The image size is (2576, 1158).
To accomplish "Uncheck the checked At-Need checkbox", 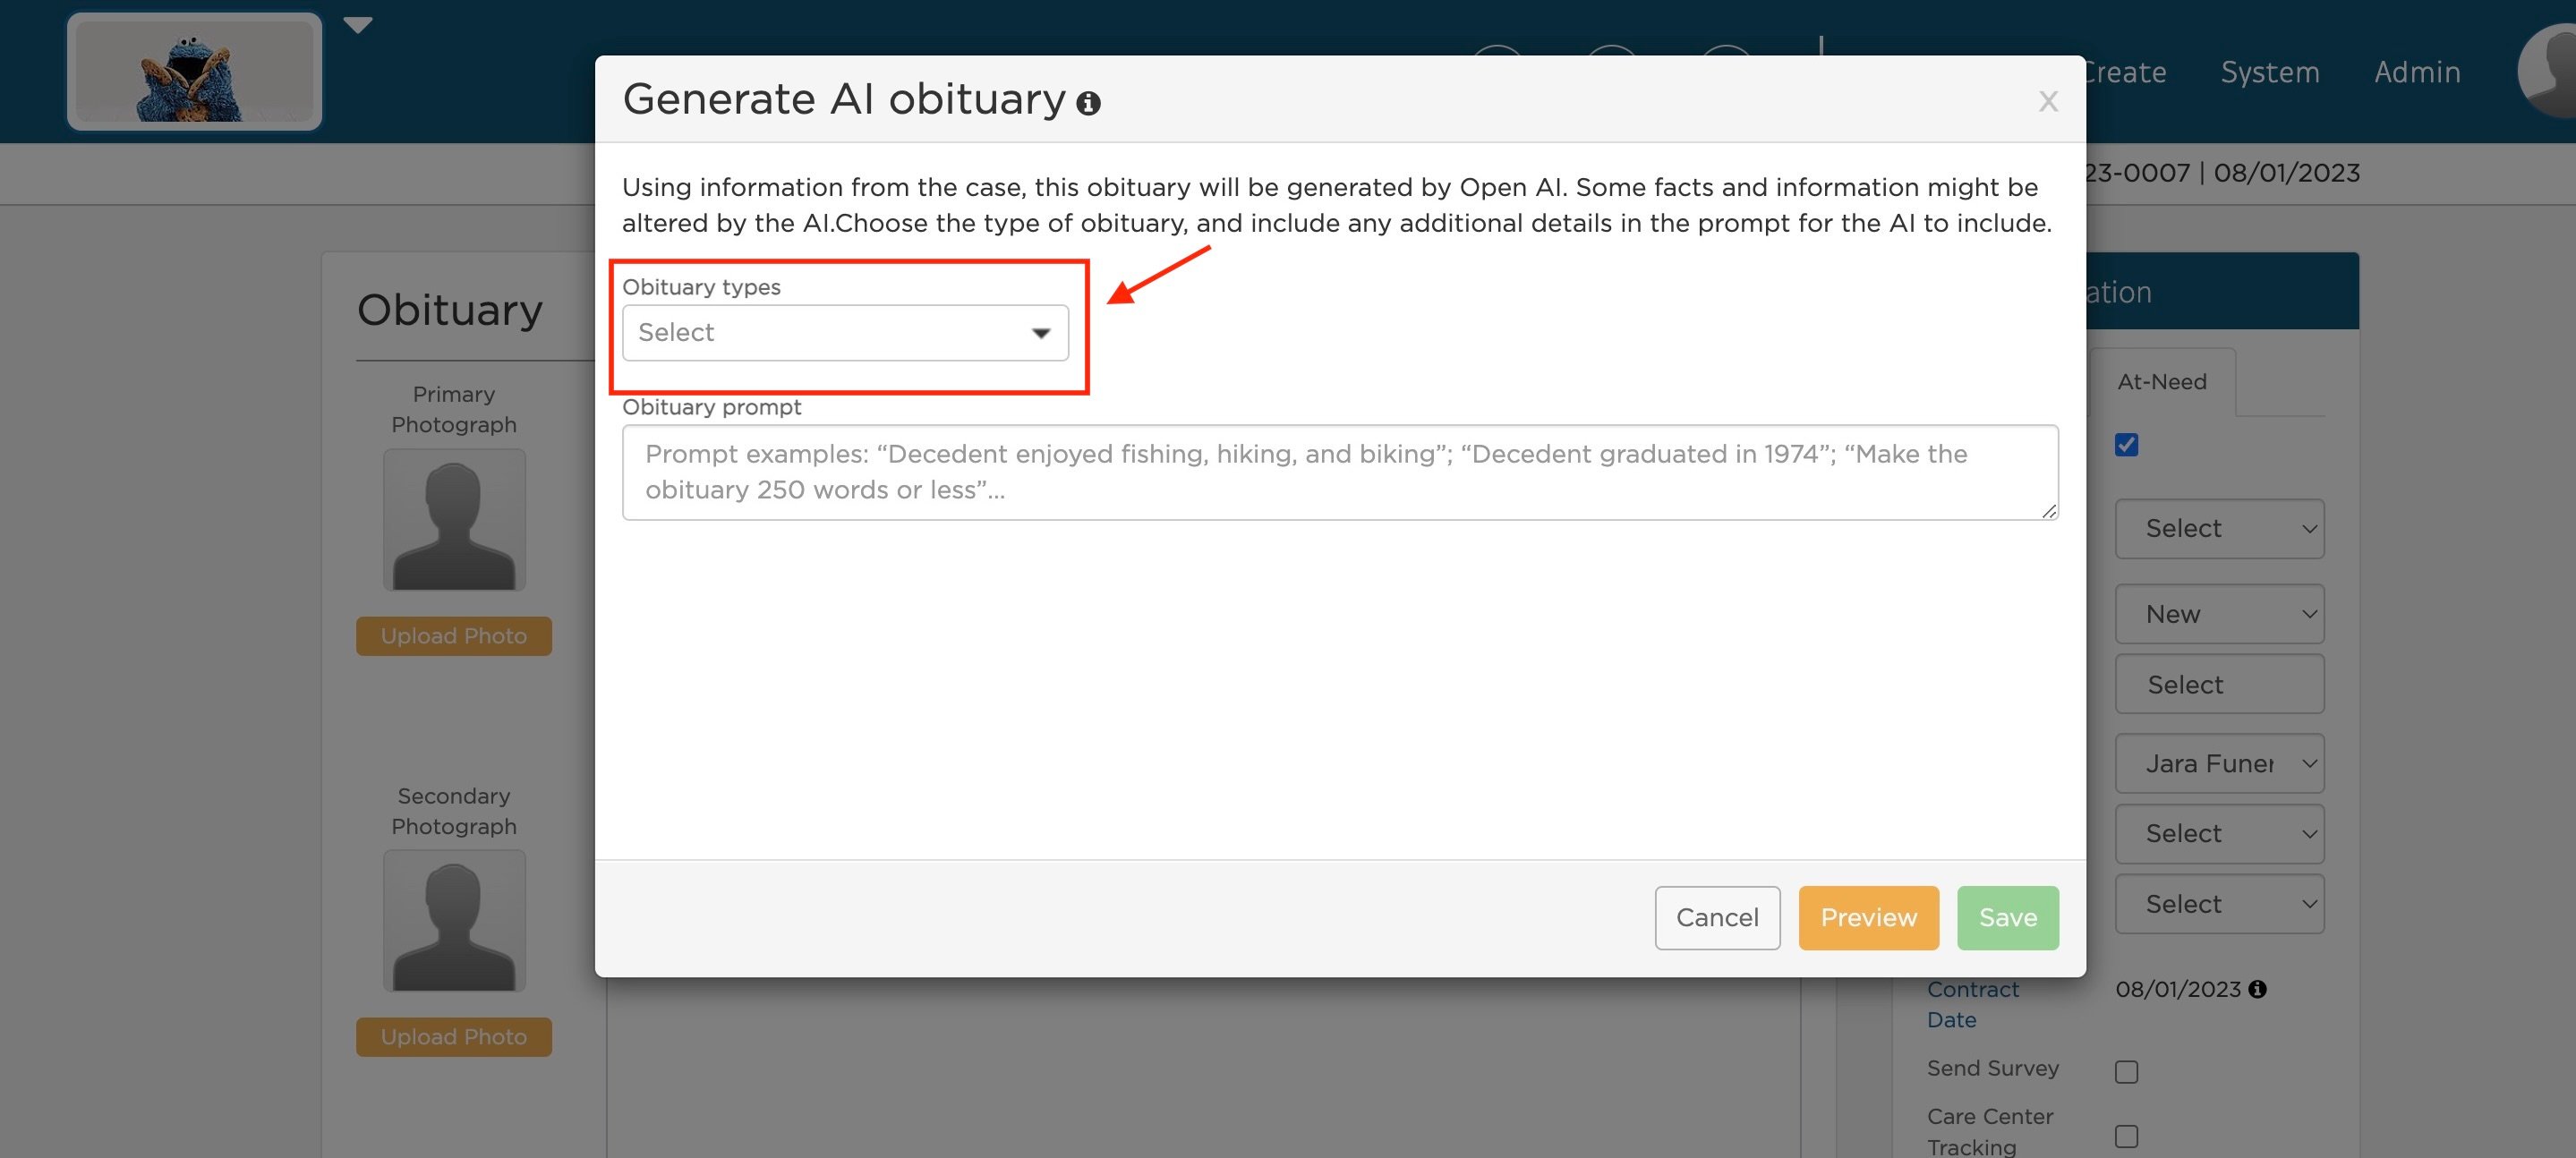I will tap(2127, 445).
